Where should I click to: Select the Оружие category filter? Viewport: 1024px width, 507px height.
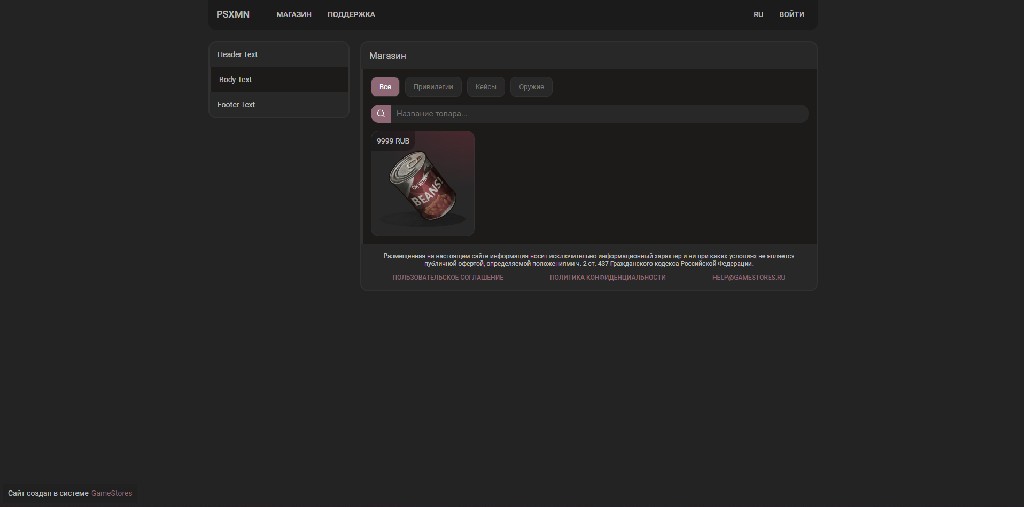point(531,87)
